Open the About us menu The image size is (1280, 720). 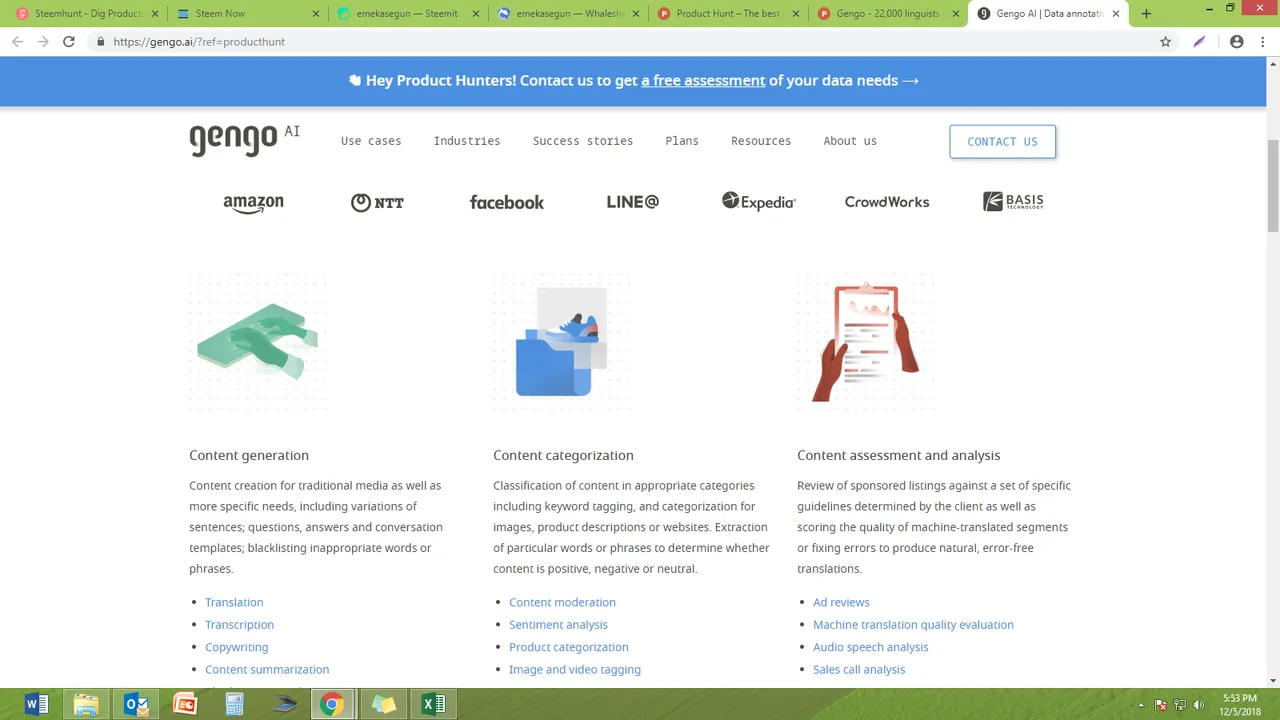click(x=850, y=141)
